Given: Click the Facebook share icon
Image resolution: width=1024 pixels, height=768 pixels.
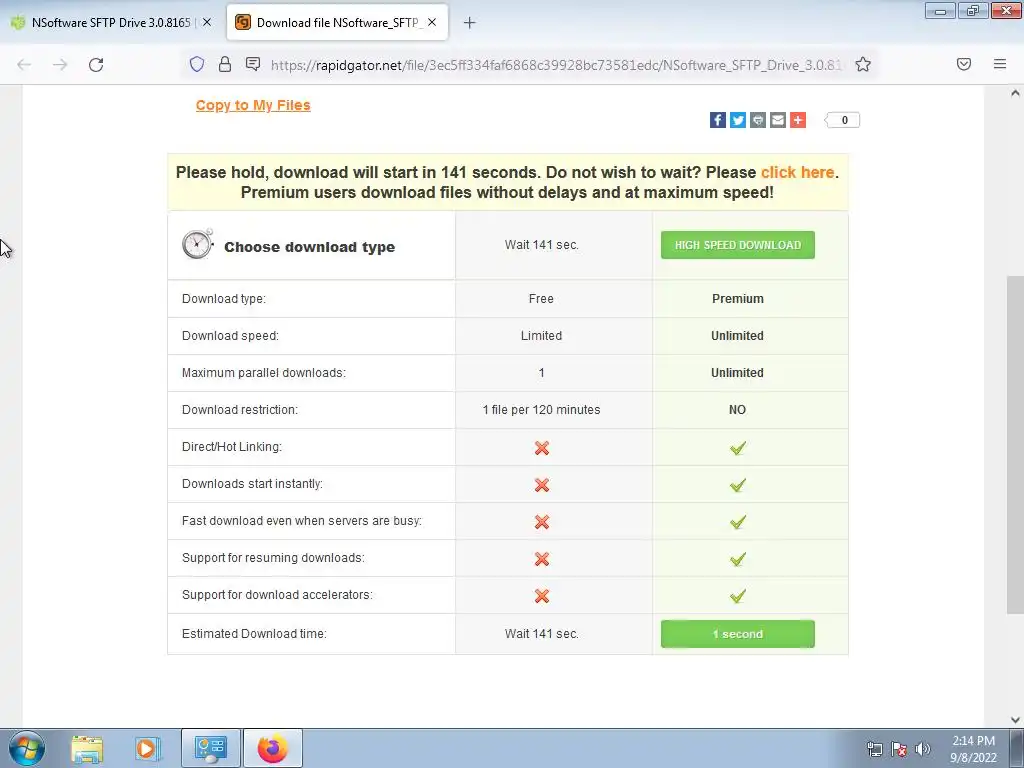Looking at the screenshot, I should 717,120.
